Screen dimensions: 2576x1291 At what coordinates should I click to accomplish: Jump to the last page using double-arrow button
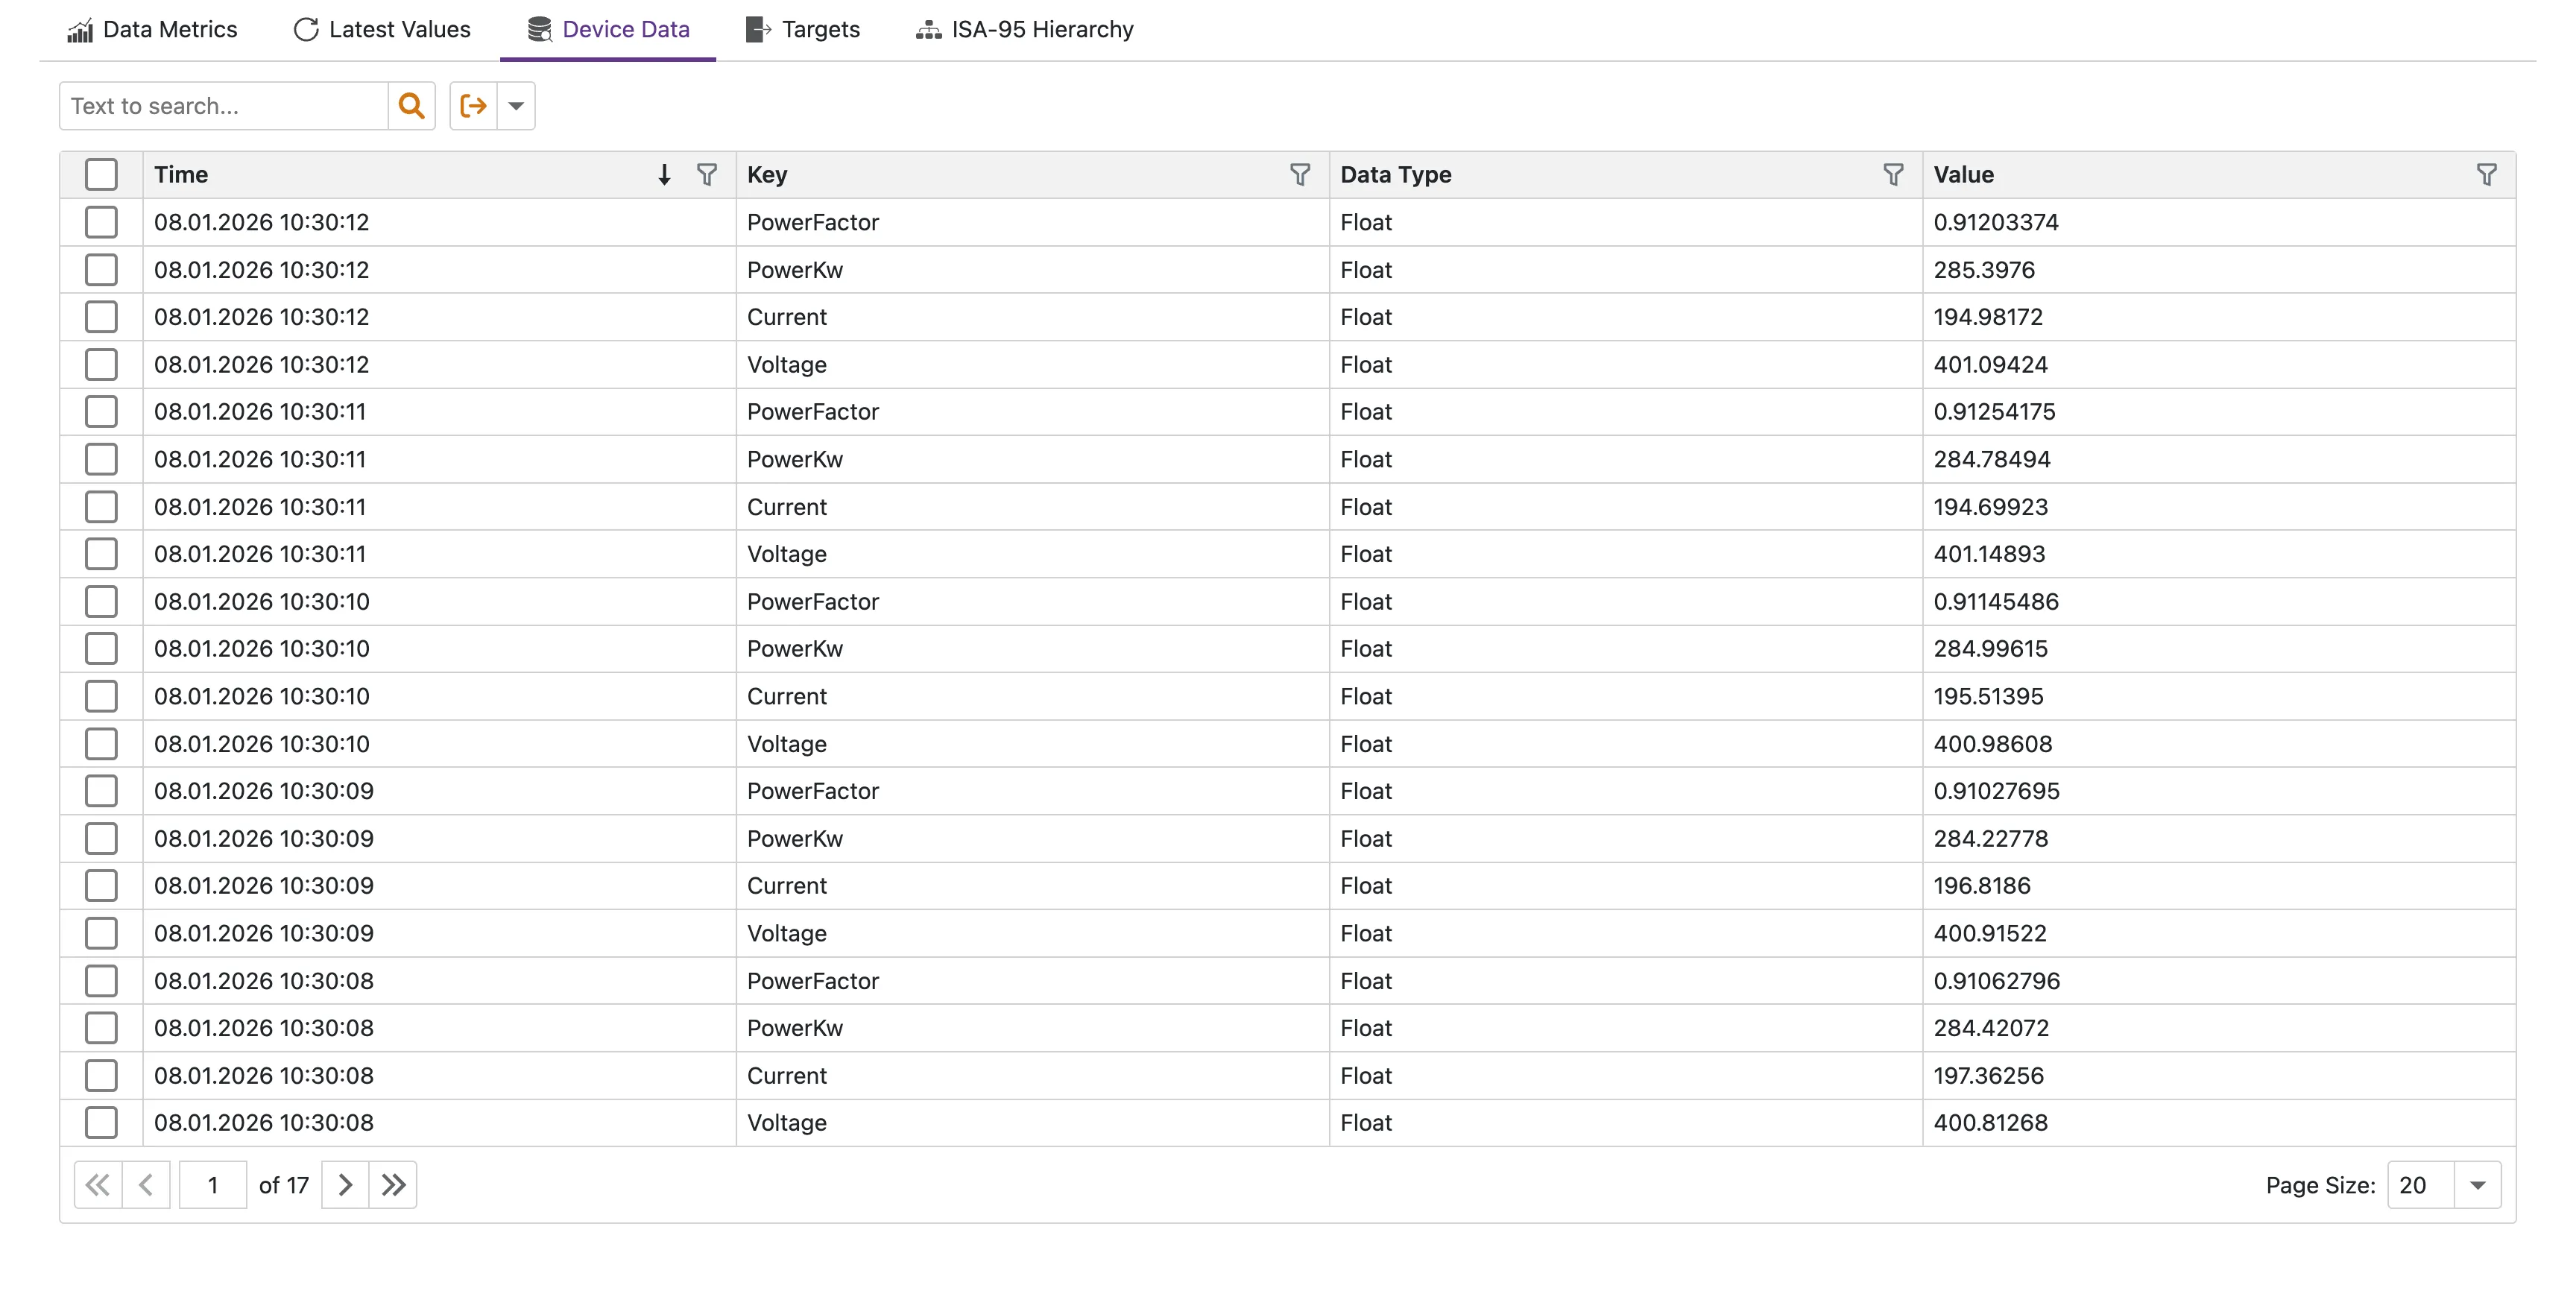click(x=392, y=1184)
